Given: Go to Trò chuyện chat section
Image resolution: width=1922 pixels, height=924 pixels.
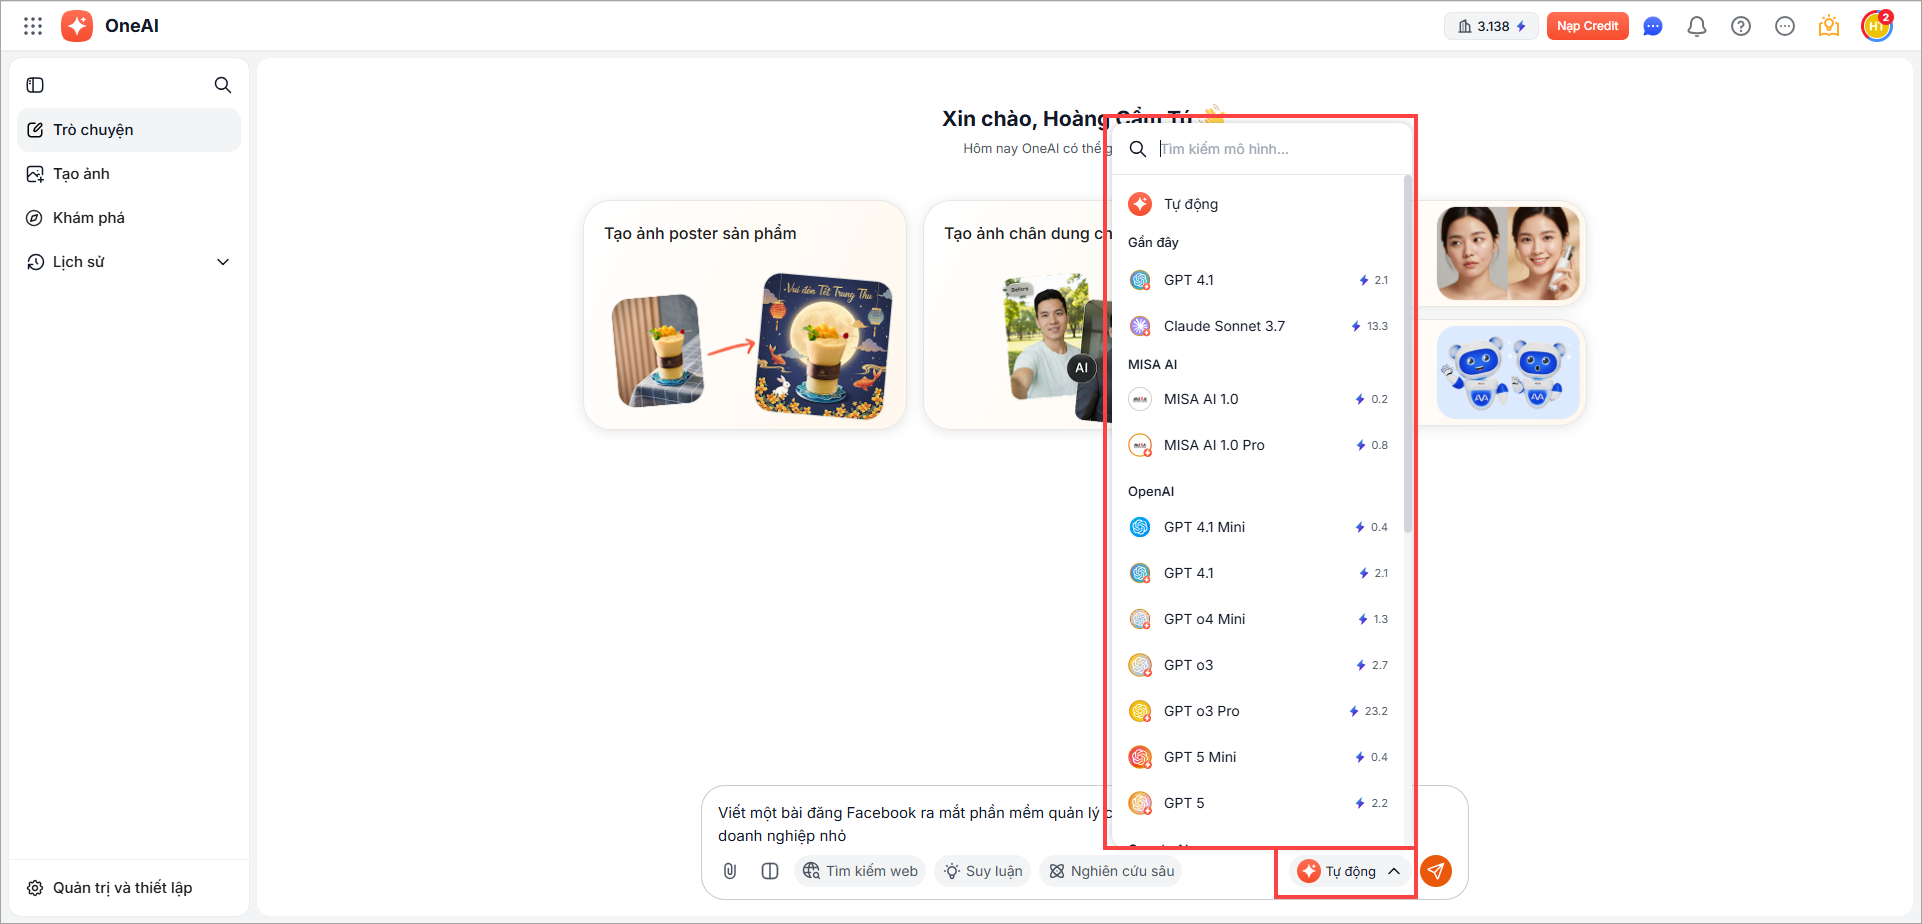Looking at the screenshot, I should 129,130.
